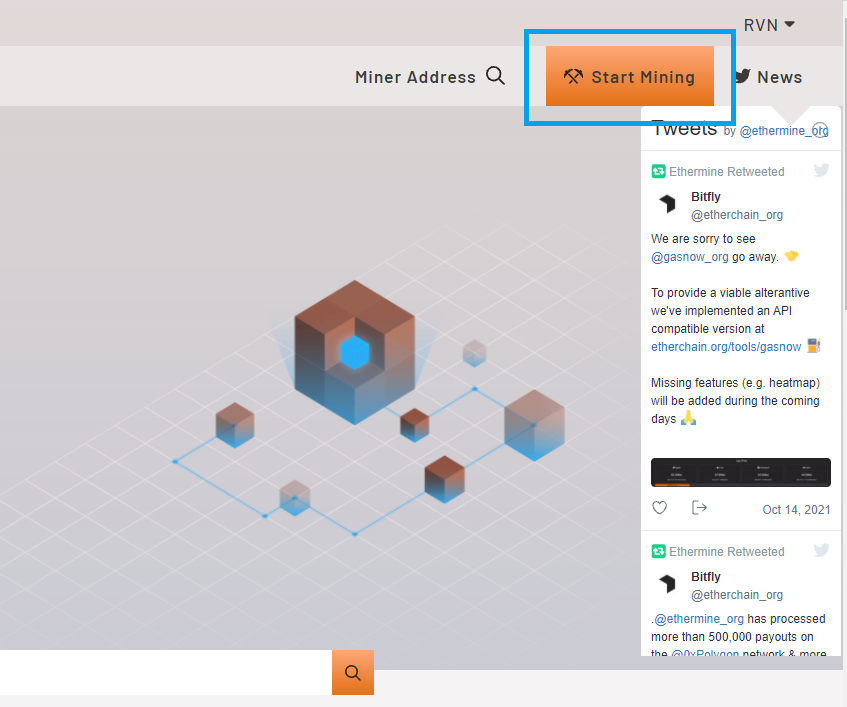Open Bitfly name in first tweet
Screen dimensions: 847x707
(706, 197)
